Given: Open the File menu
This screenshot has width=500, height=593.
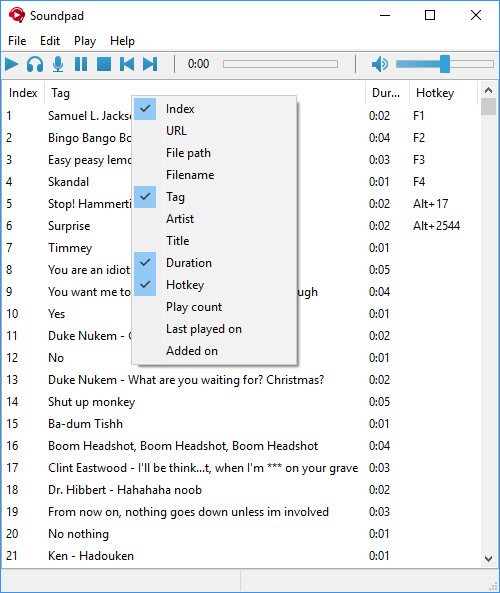Looking at the screenshot, I should tap(17, 41).
